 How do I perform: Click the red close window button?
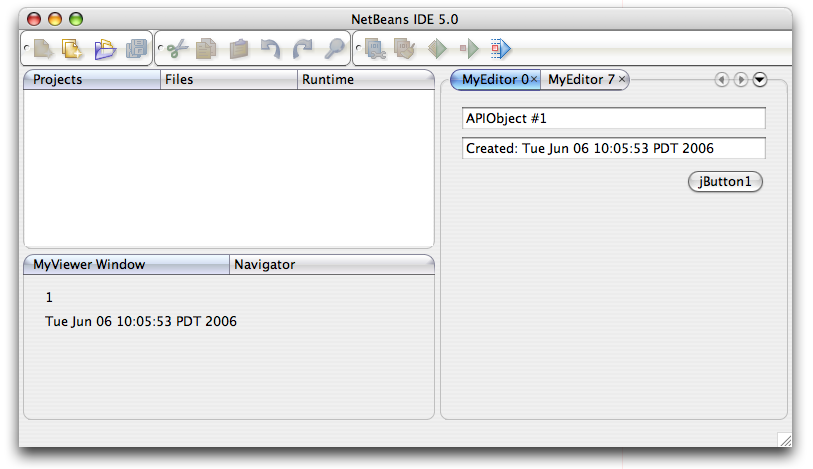[x=34, y=20]
